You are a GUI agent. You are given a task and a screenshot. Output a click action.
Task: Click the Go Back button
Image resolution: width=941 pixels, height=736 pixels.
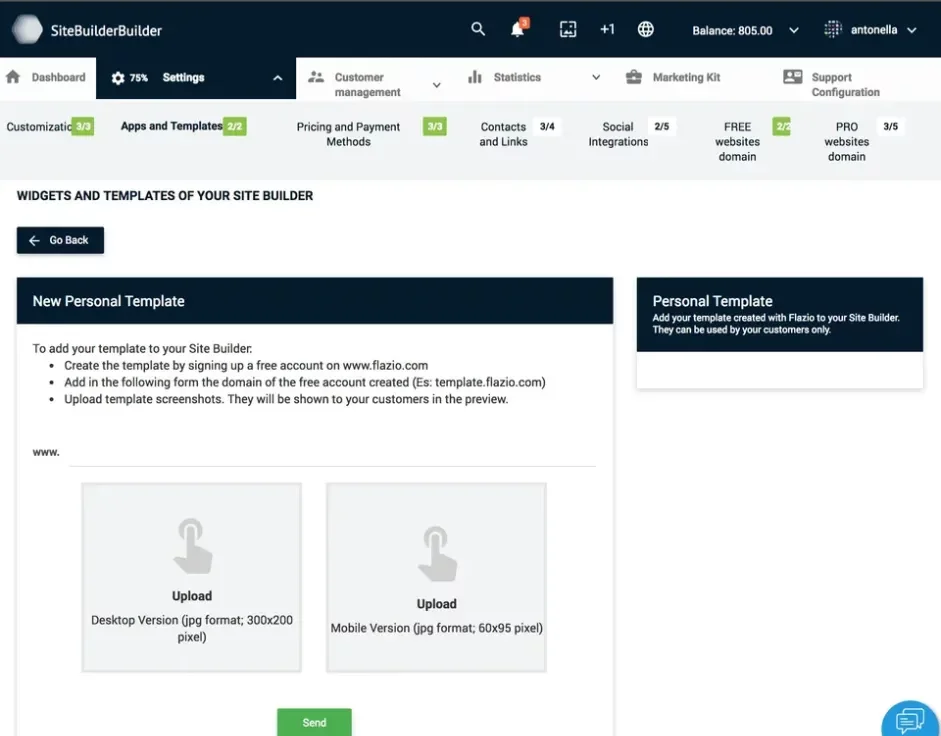60,240
